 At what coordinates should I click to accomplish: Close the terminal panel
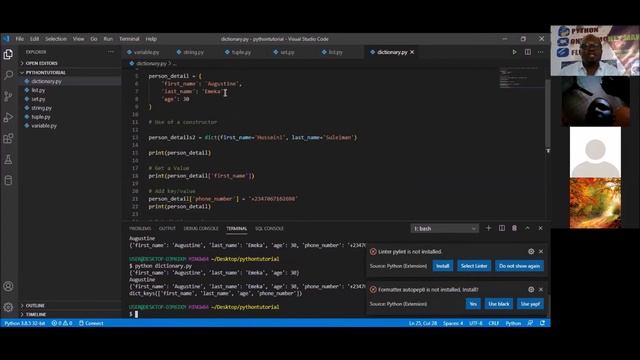540,228
